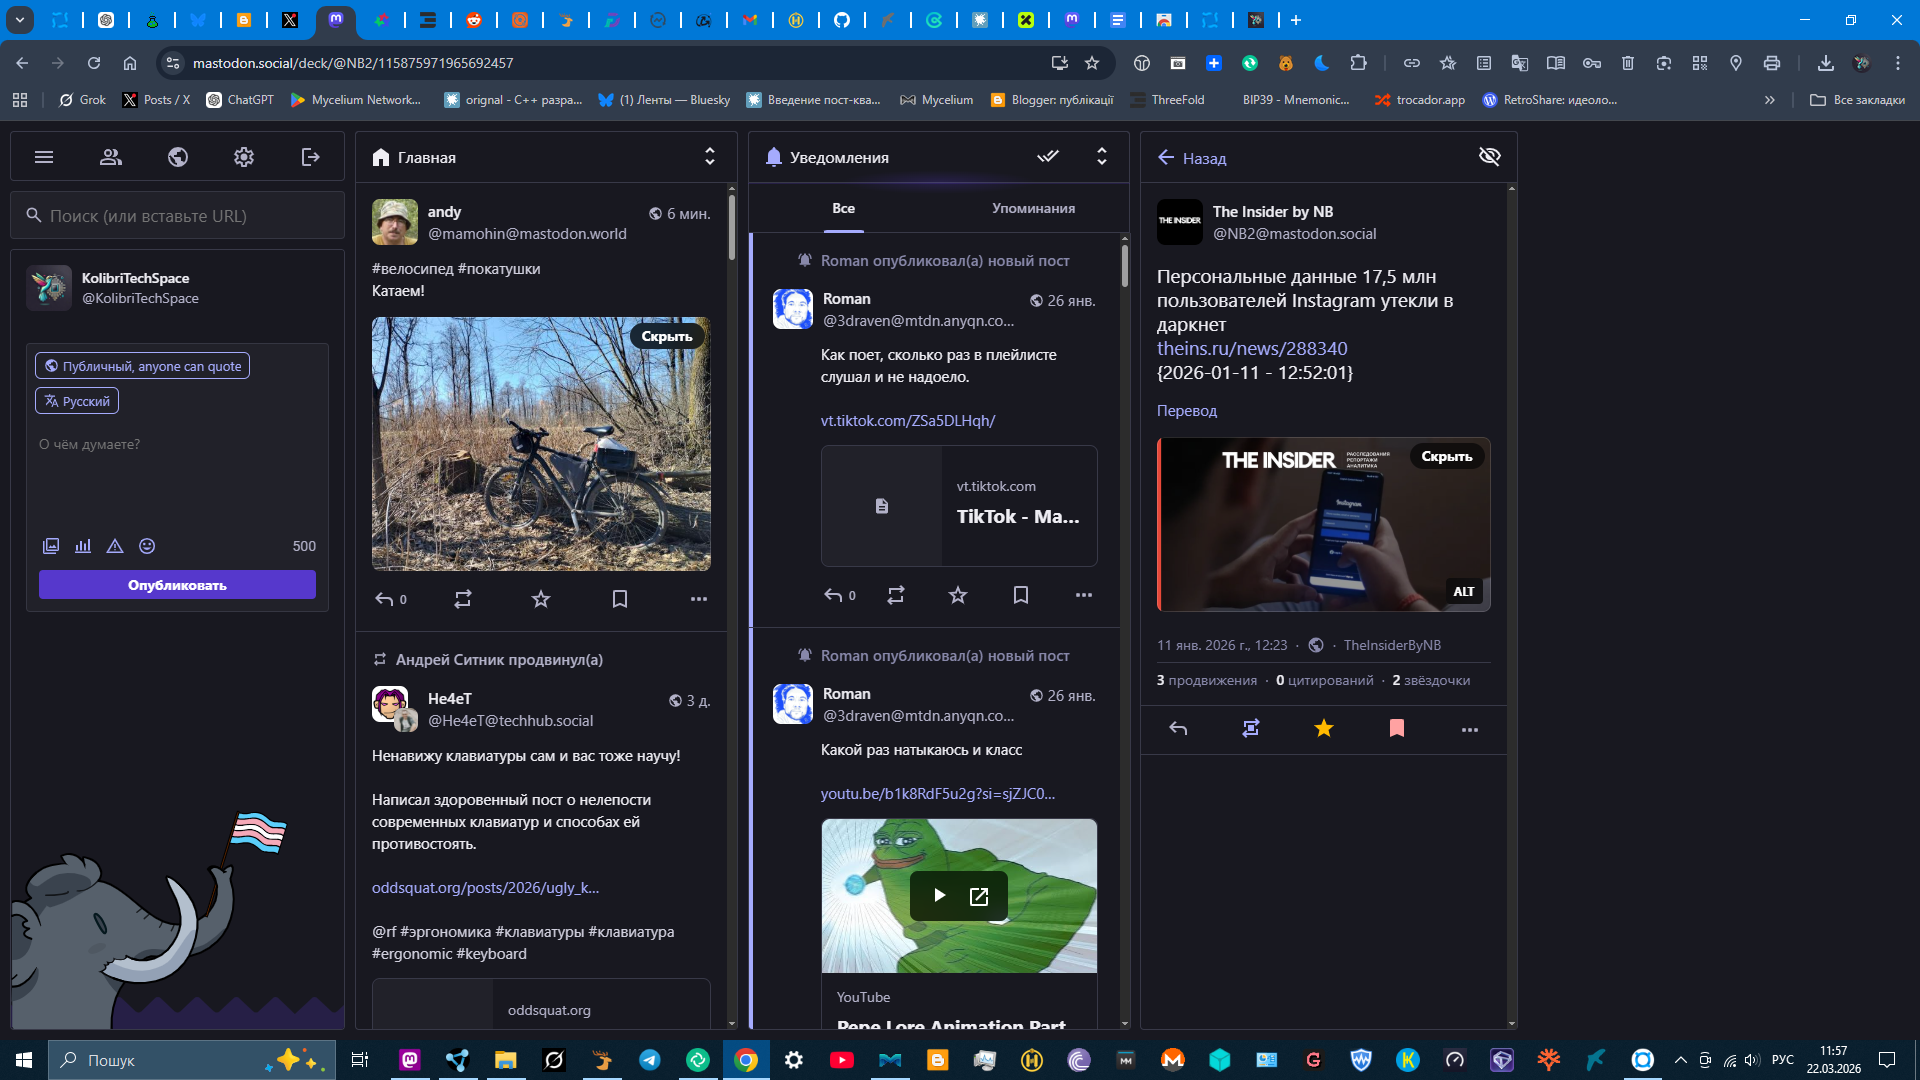Add a content warning to the post

(115, 546)
